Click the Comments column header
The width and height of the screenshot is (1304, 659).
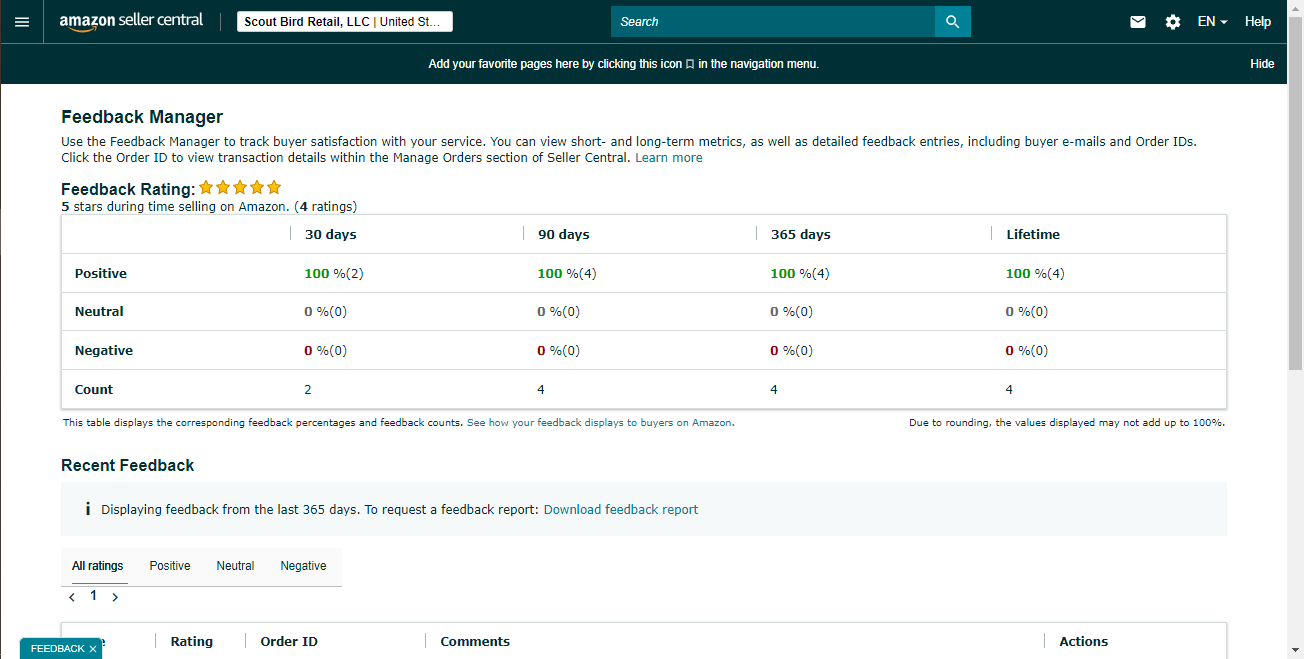coord(475,641)
